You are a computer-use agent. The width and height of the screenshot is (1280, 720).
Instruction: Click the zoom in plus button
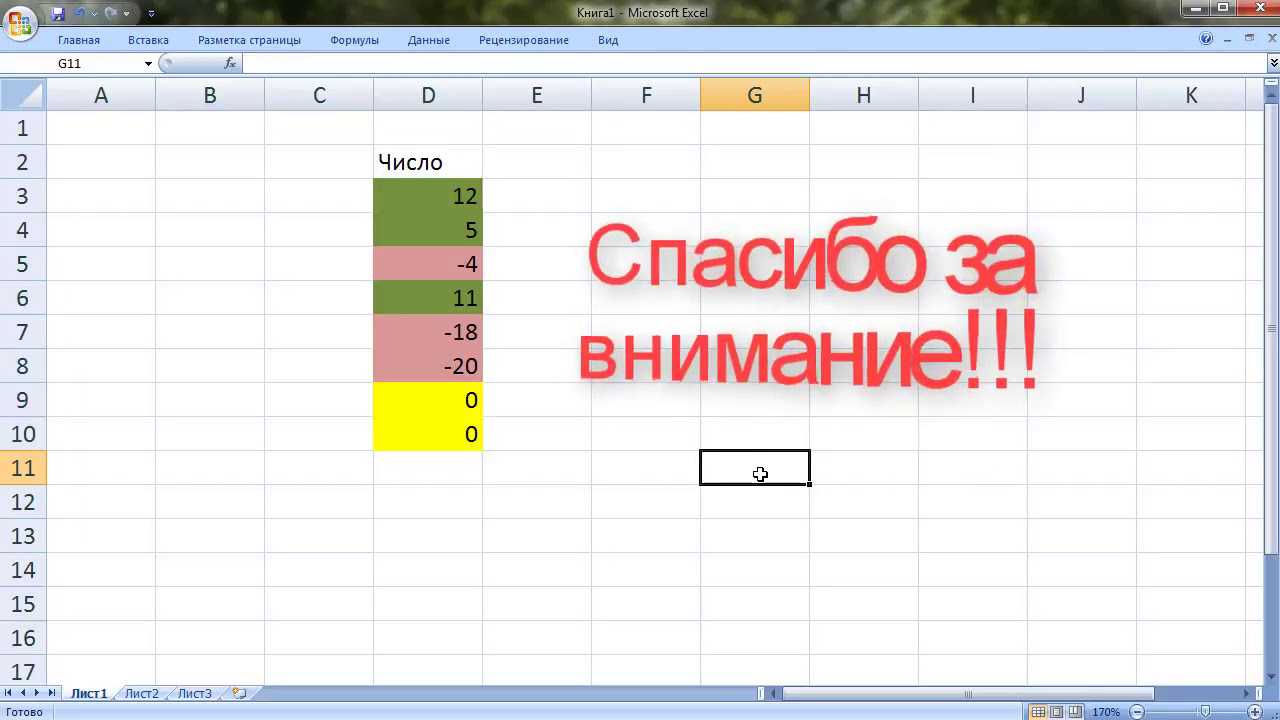pyautogui.click(x=1255, y=712)
